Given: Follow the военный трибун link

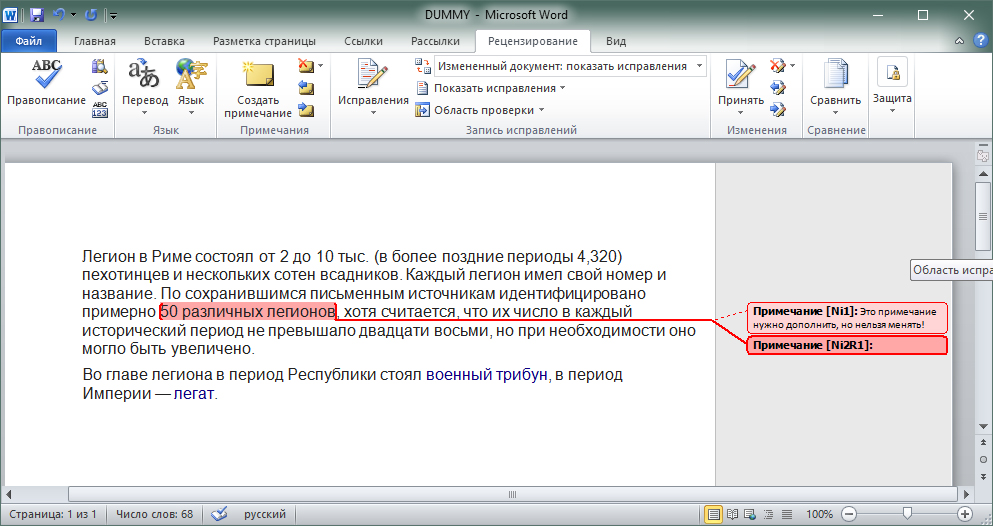Looking at the screenshot, I should (x=486, y=375).
